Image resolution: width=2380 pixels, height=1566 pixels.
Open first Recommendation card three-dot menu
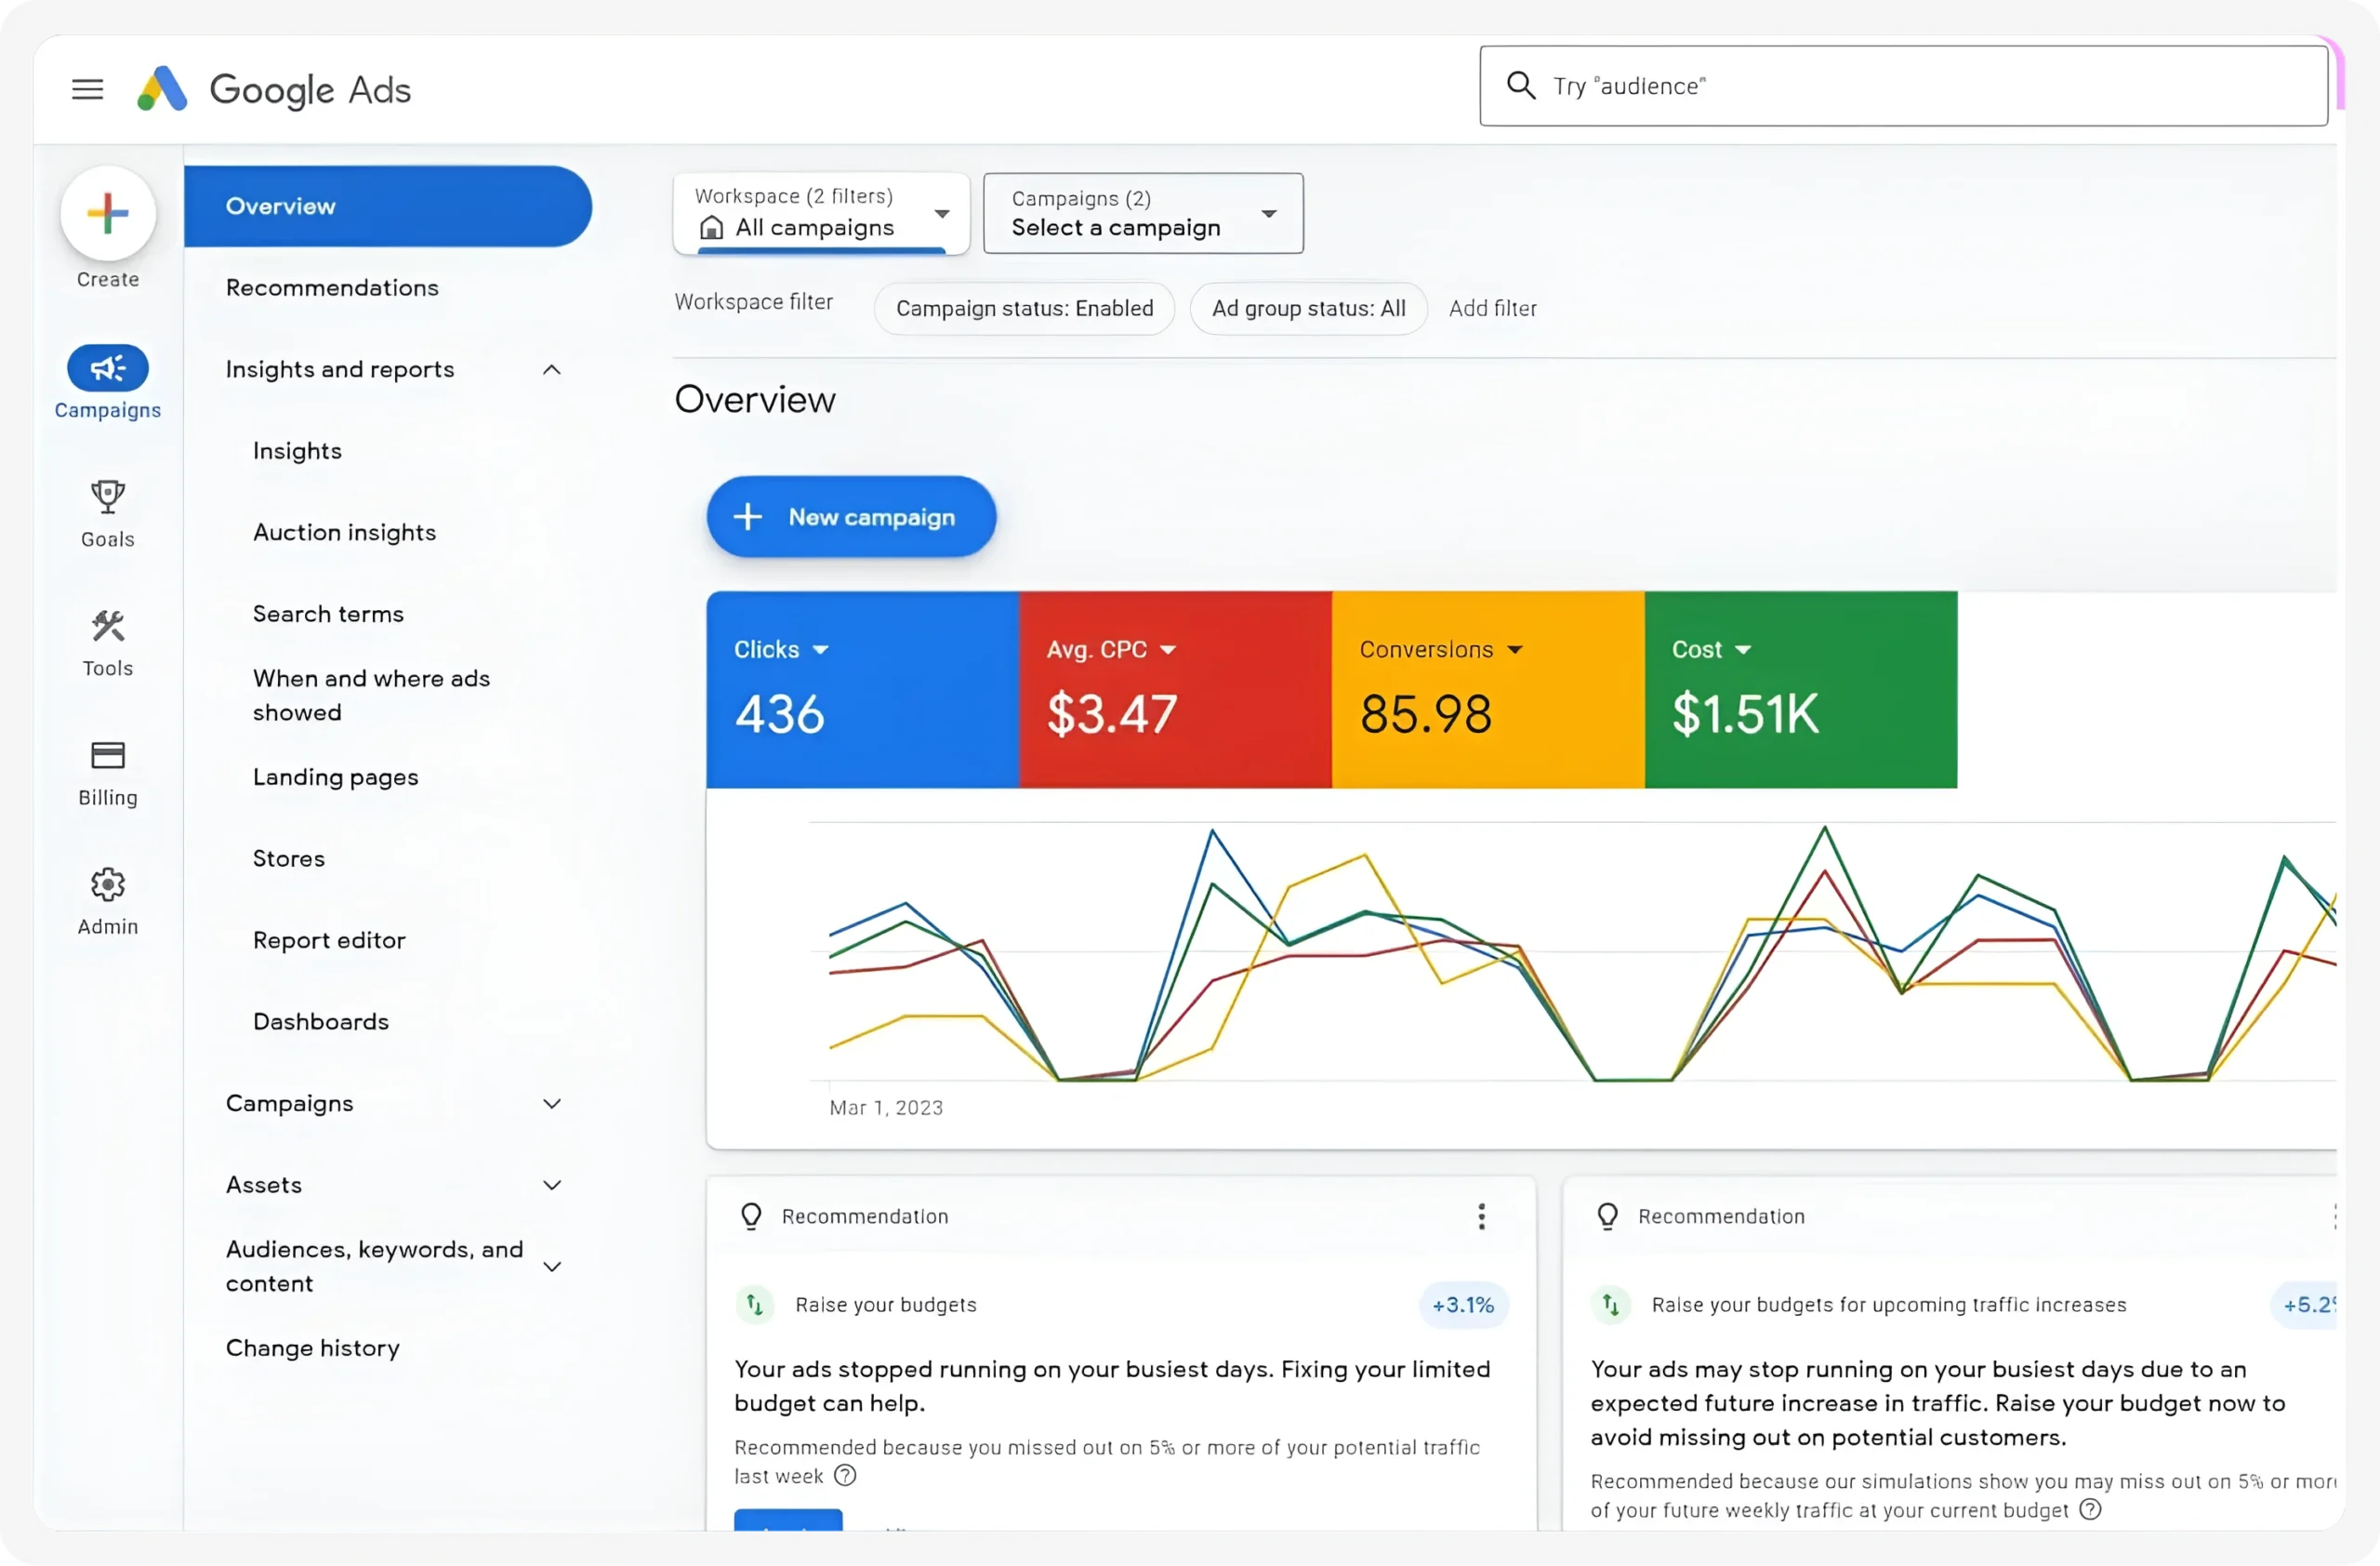[1481, 1215]
